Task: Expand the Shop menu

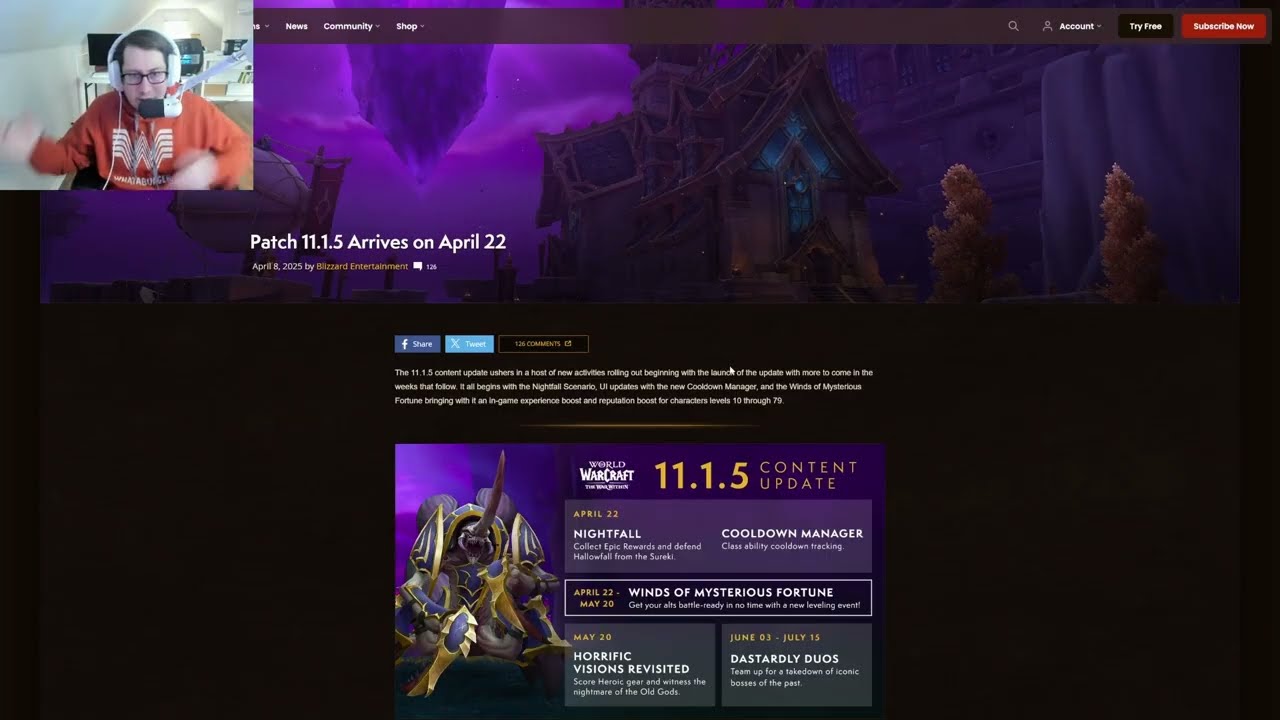Action: point(410,26)
